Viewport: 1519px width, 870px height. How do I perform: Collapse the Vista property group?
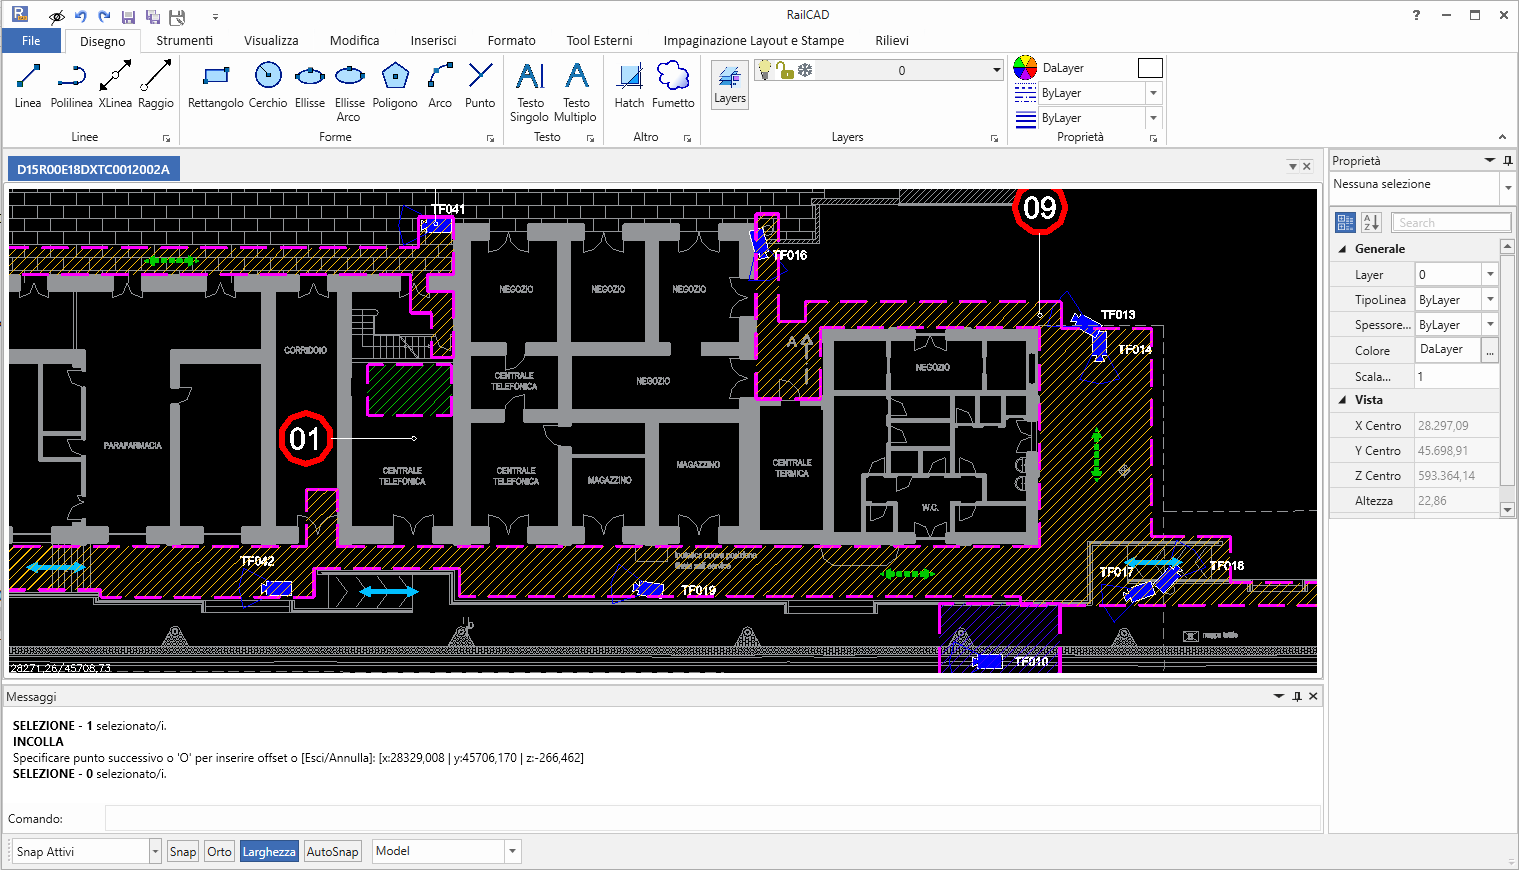point(1343,400)
